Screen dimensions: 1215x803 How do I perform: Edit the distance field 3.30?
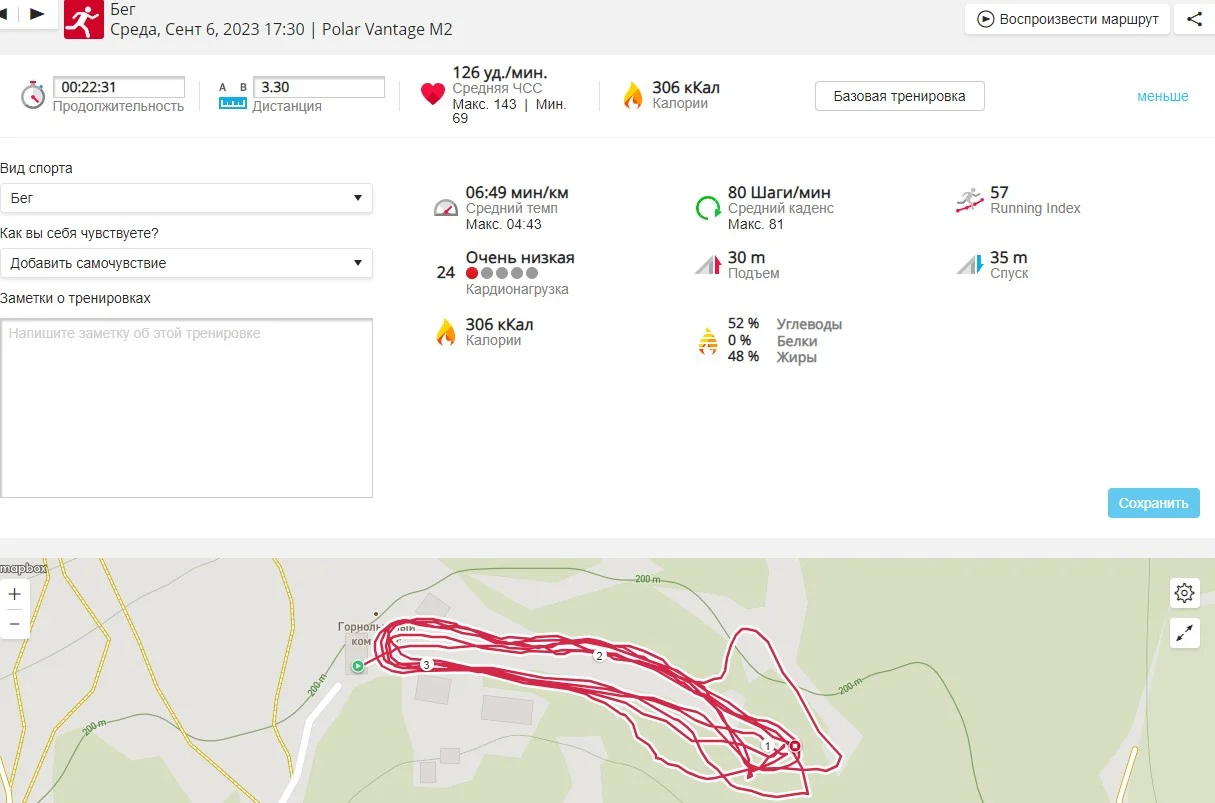coord(319,87)
